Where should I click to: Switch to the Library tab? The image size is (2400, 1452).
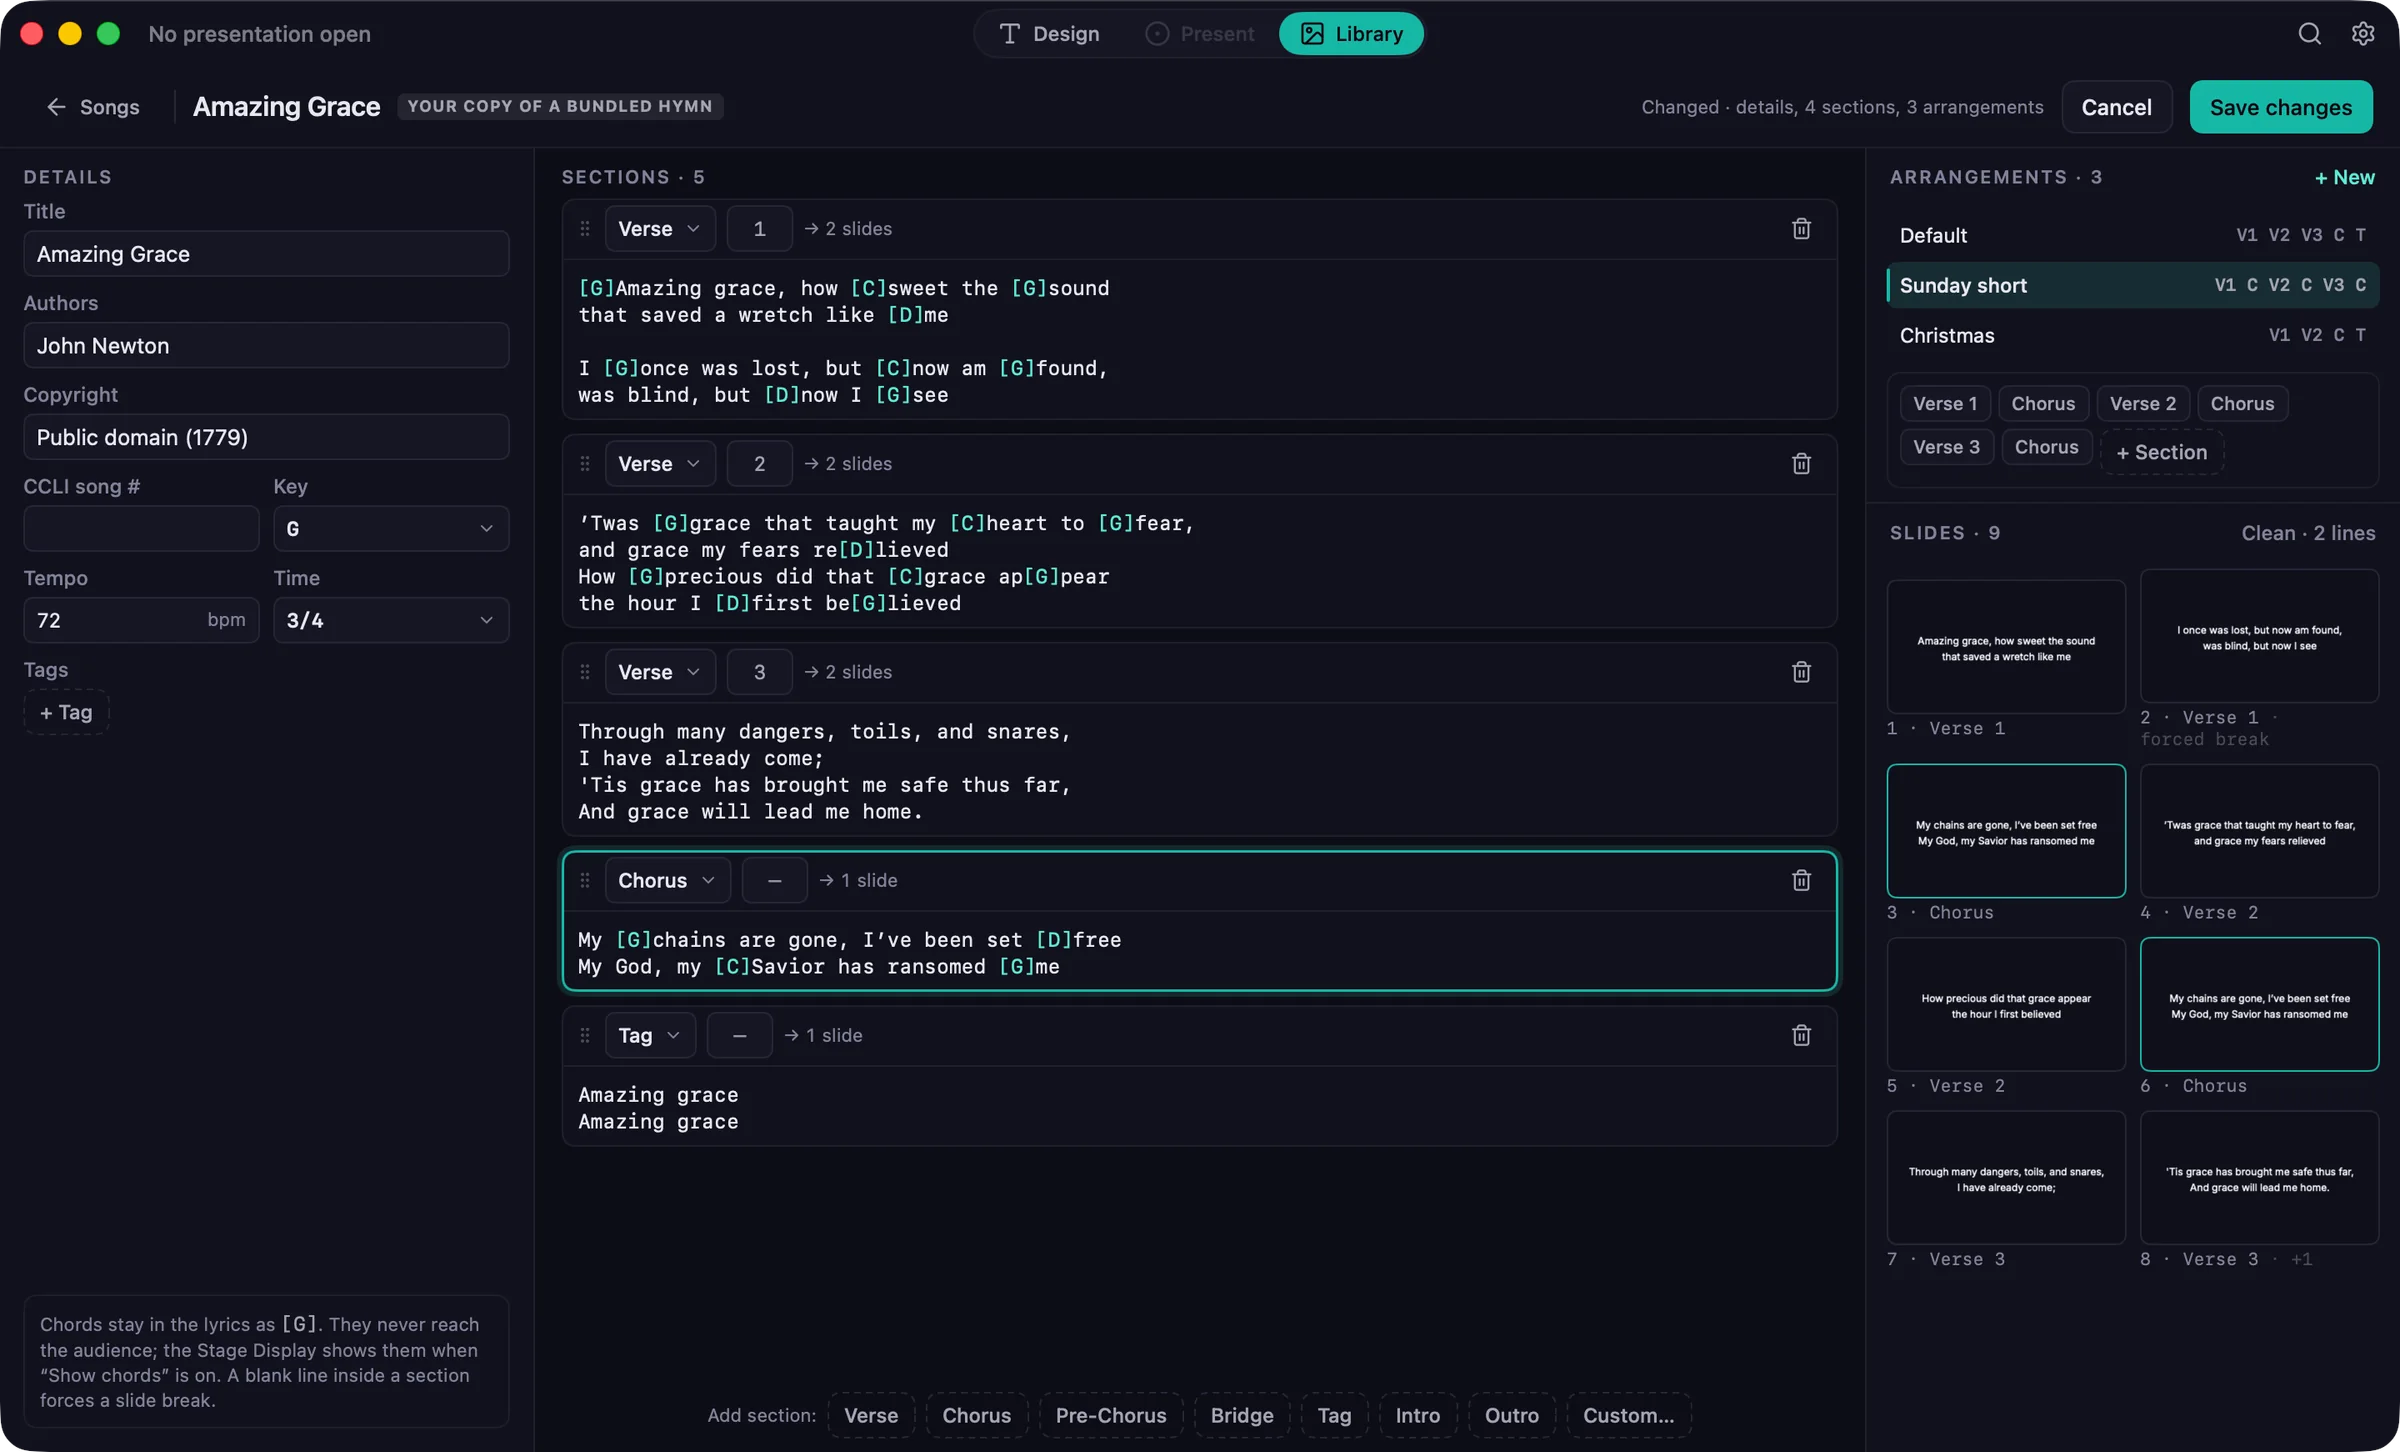(x=1351, y=34)
